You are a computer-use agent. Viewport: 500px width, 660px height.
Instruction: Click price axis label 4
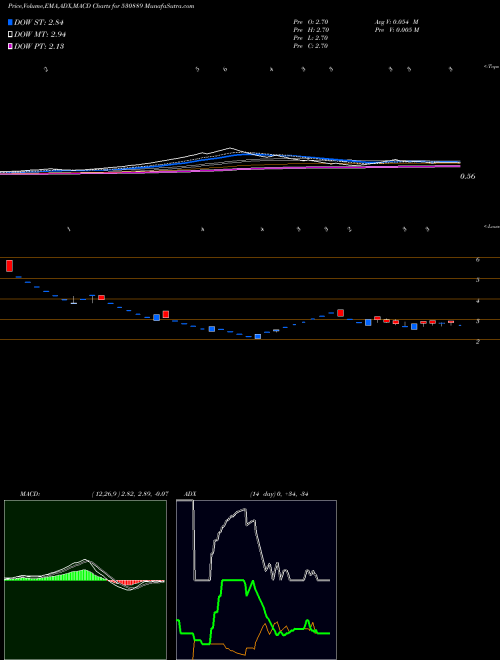[478, 301]
